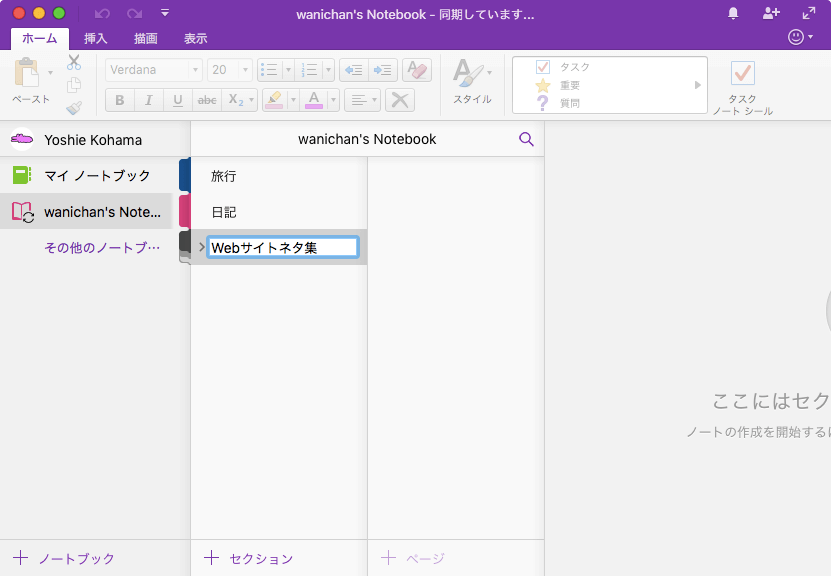This screenshot has width=831, height=576.
Task: Click the Webサイトネタ集 name field
Action: coord(283,247)
